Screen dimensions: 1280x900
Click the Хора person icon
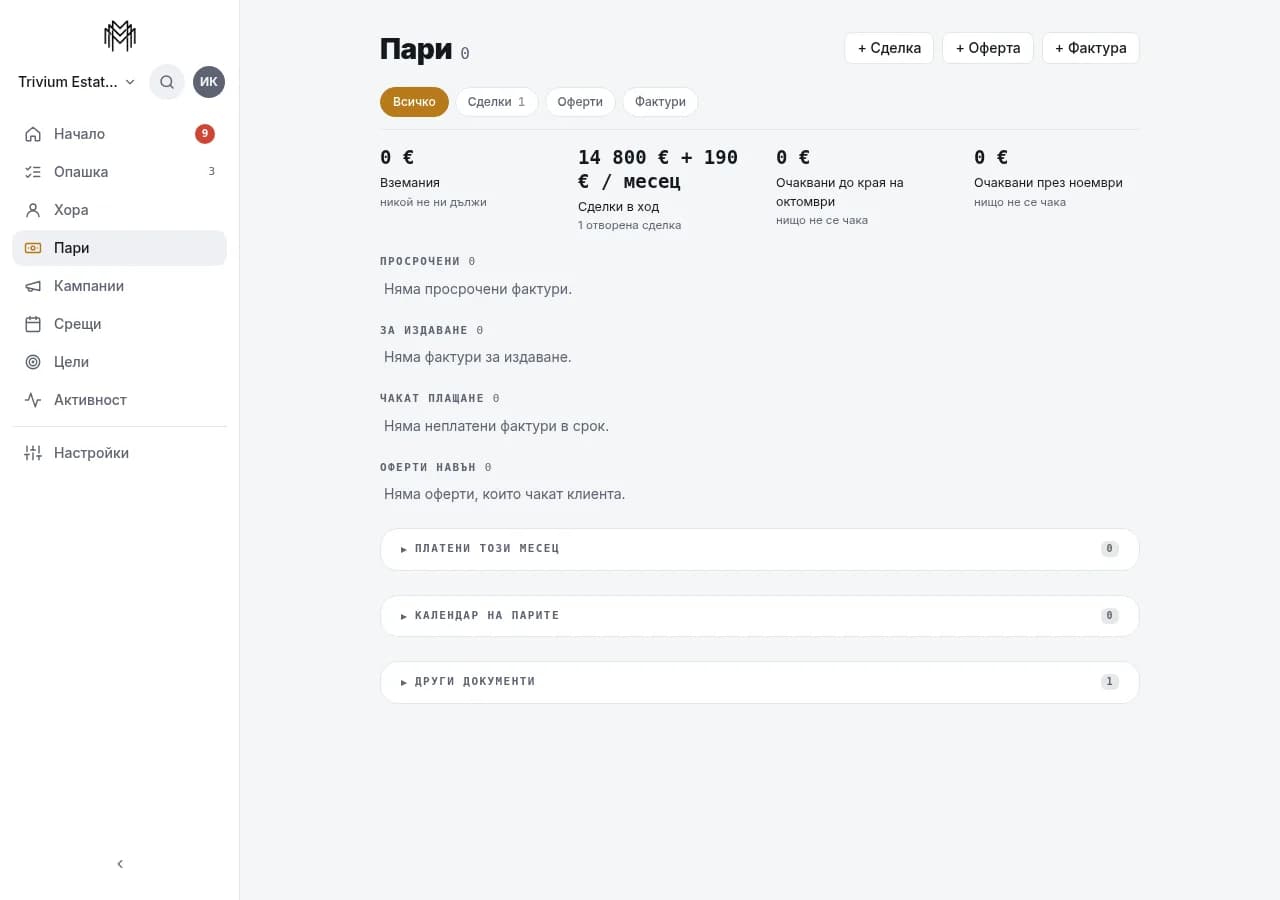[33, 210]
